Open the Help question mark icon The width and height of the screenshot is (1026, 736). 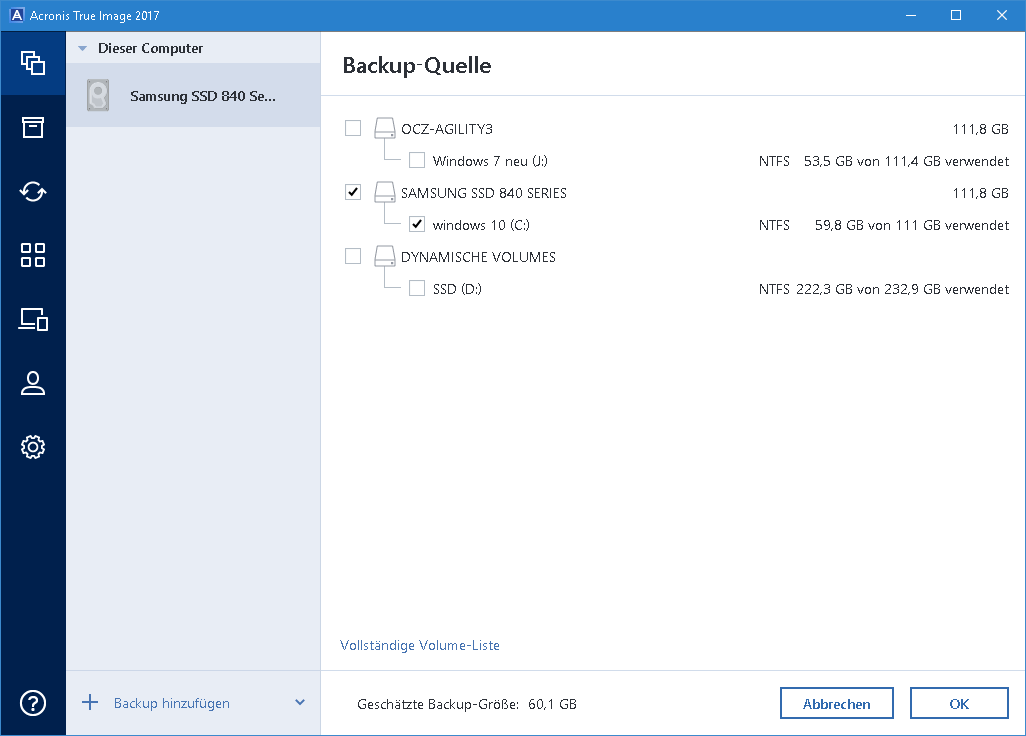[x=33, y=703]
